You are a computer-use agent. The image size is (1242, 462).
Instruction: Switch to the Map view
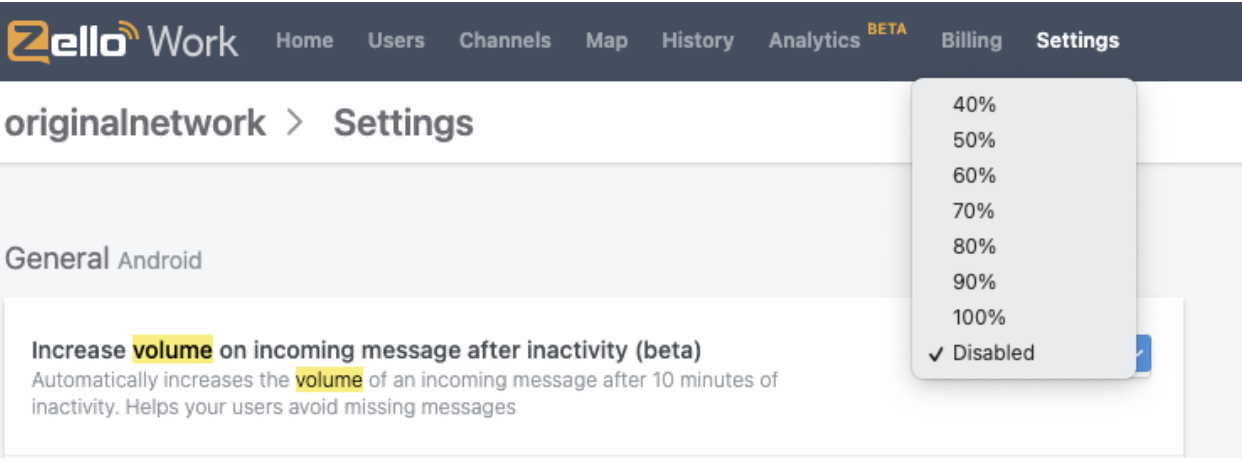click(607, 41)
